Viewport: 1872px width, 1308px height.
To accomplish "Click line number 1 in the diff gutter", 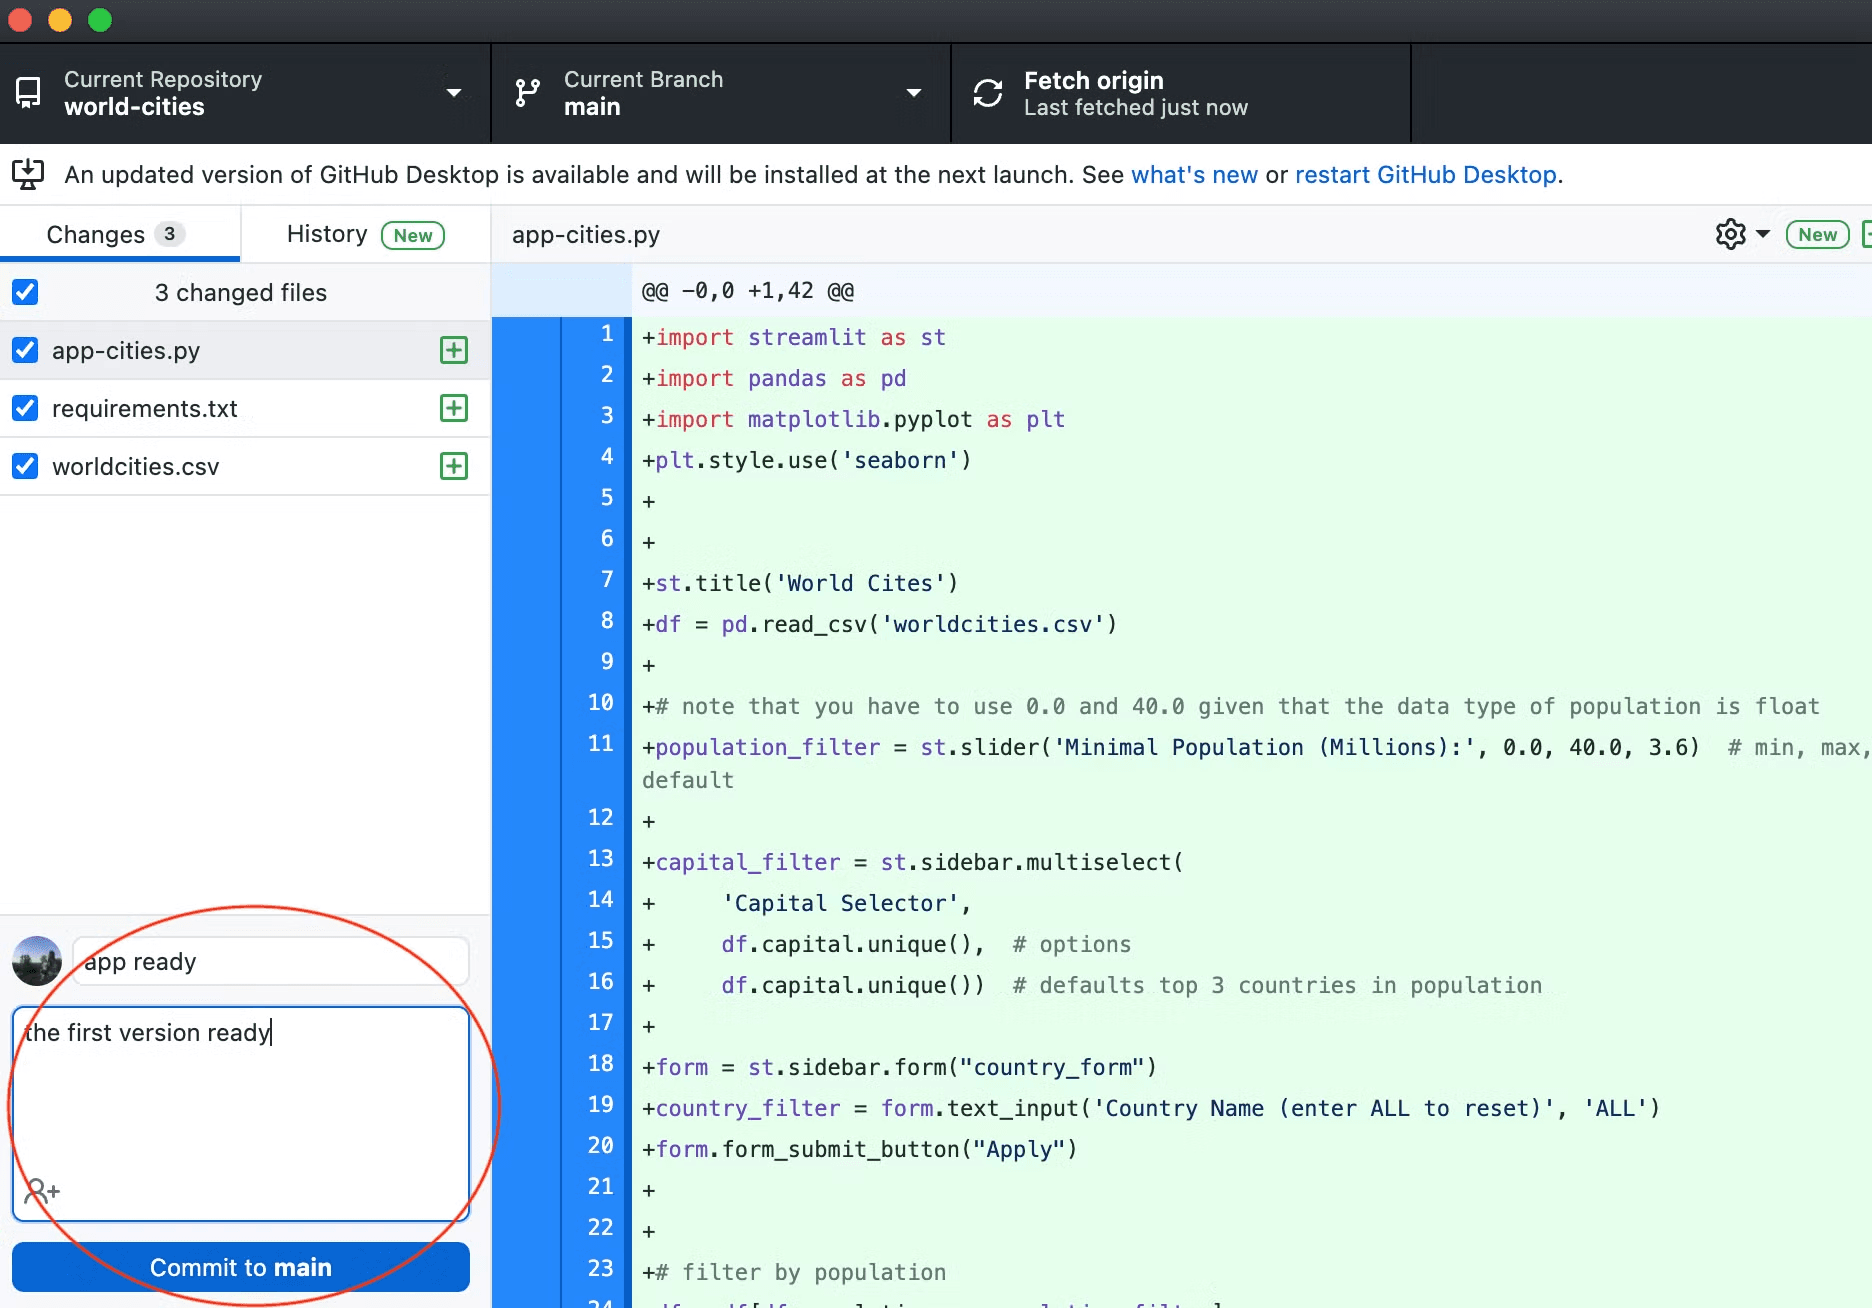I will coord(606,334).
